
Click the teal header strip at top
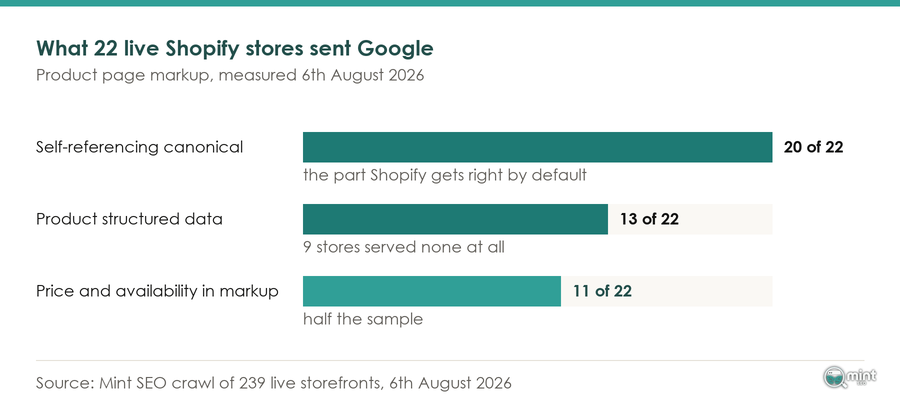coord(450,3)
